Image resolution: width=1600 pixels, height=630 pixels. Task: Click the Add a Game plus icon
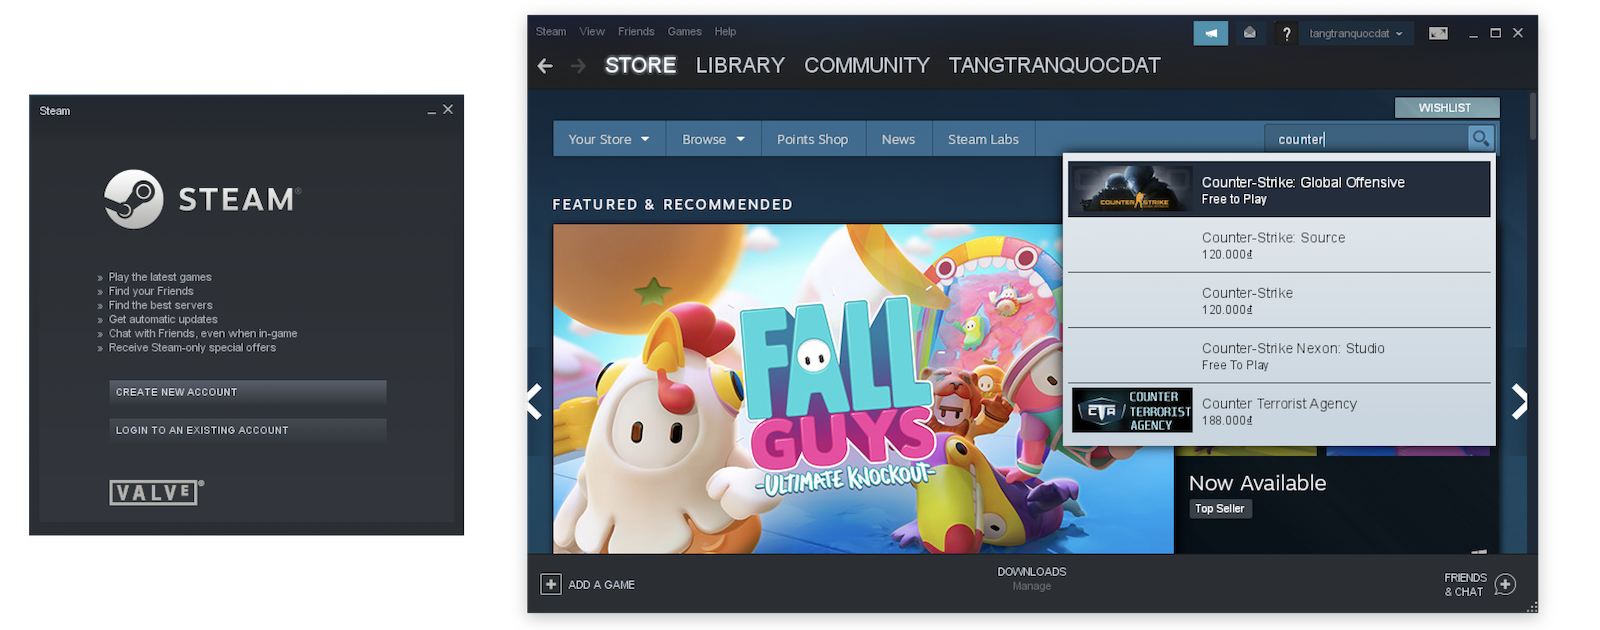pos(551,584)
